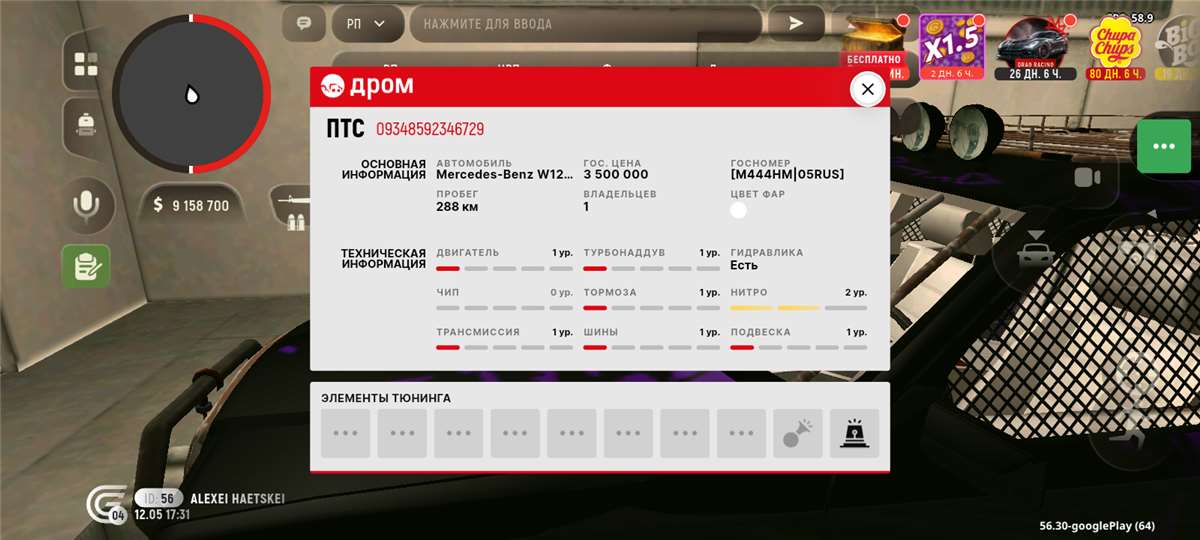Open the X1.5 bonus booster offer
The width and height of the screenshot is (1200, 540).
click(x=951, y=47)
